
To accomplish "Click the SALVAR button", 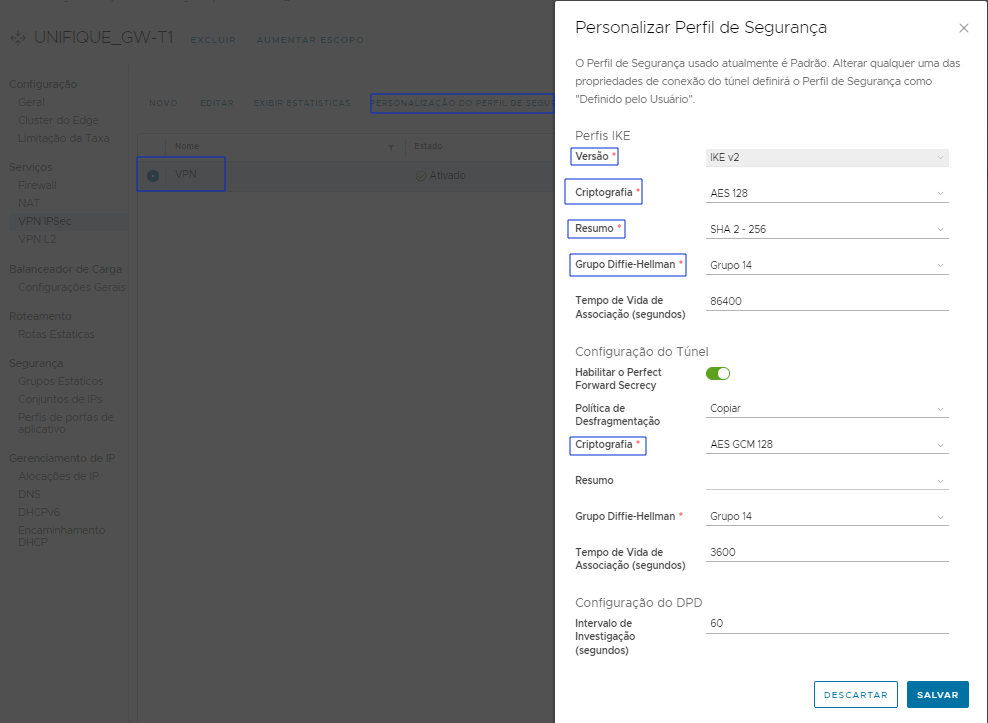I will click(938, 695).
